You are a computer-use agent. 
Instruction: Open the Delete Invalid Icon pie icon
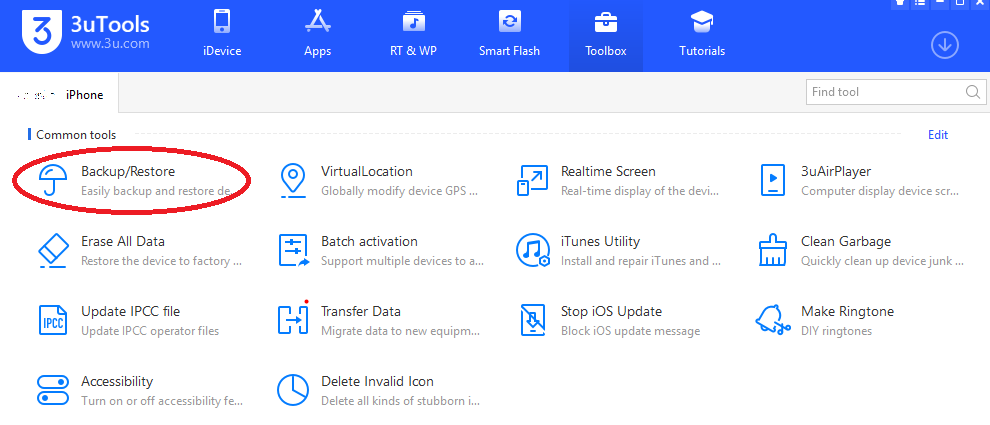(293, 391)
